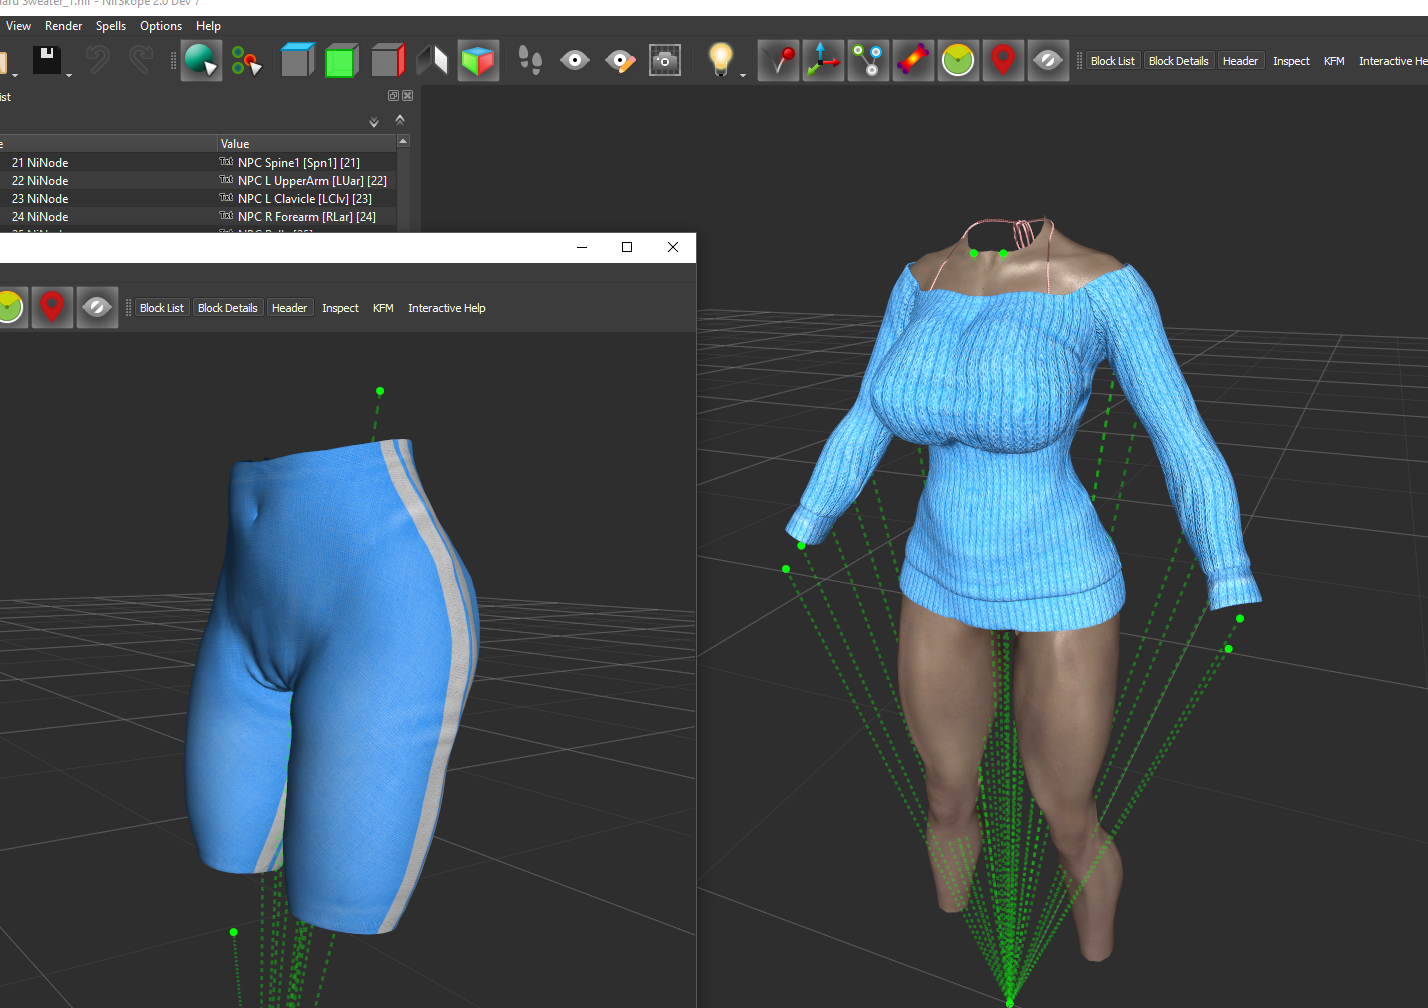Activate the Select Vertices tool
Image resolution: width=1428 pixels, height=1008 pixels.
click(246, 61)
